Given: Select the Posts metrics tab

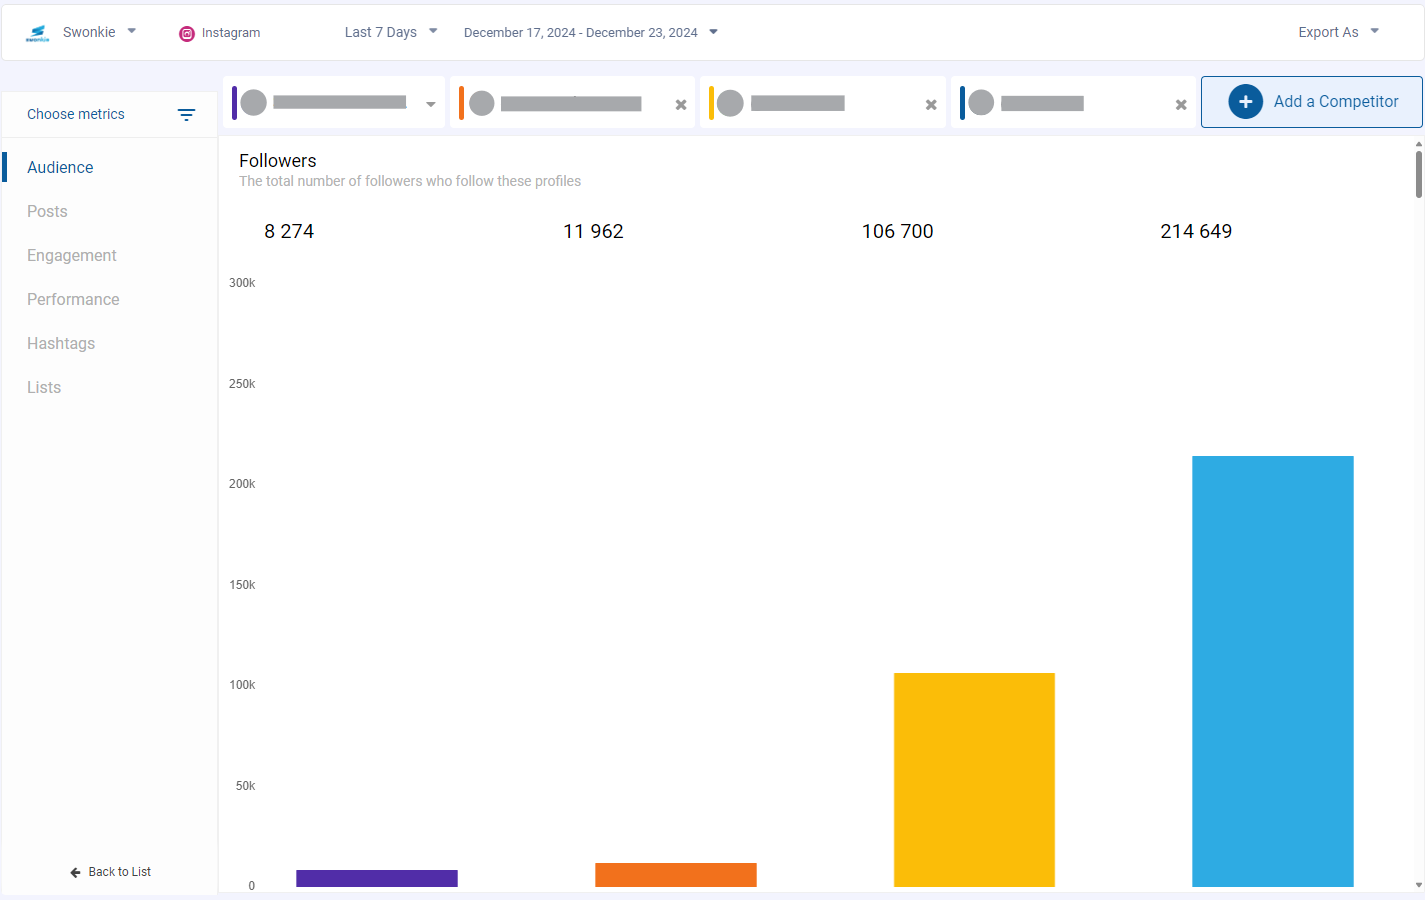Looking at the screenshot, I should click(47, 211).
